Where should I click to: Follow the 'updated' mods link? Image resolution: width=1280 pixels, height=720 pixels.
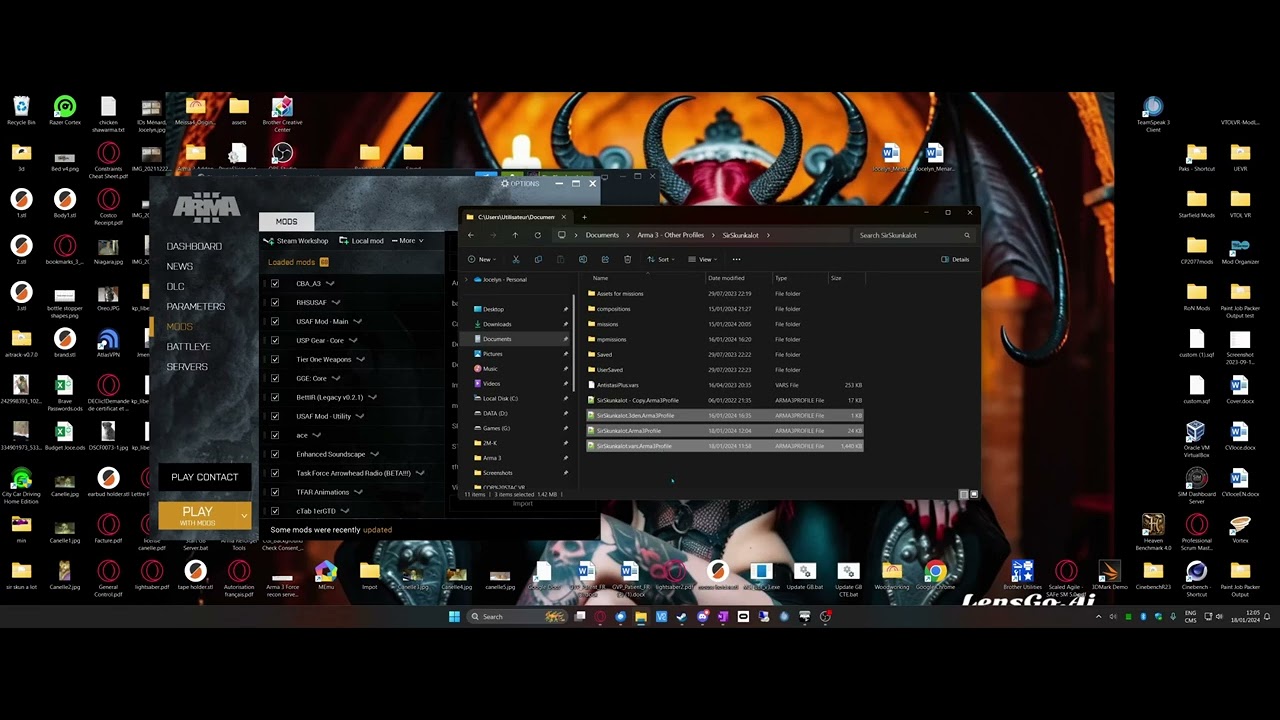coord(378,530)
